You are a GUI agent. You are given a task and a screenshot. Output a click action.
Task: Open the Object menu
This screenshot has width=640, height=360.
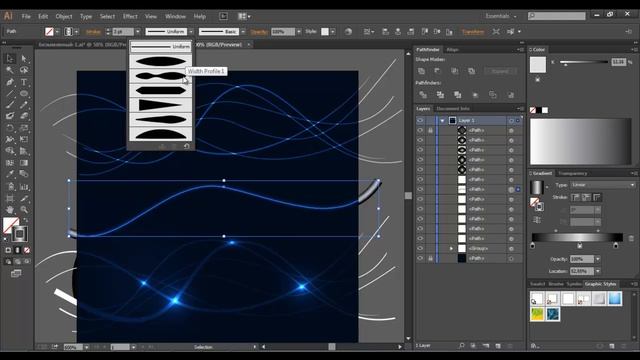coord(64,16)
